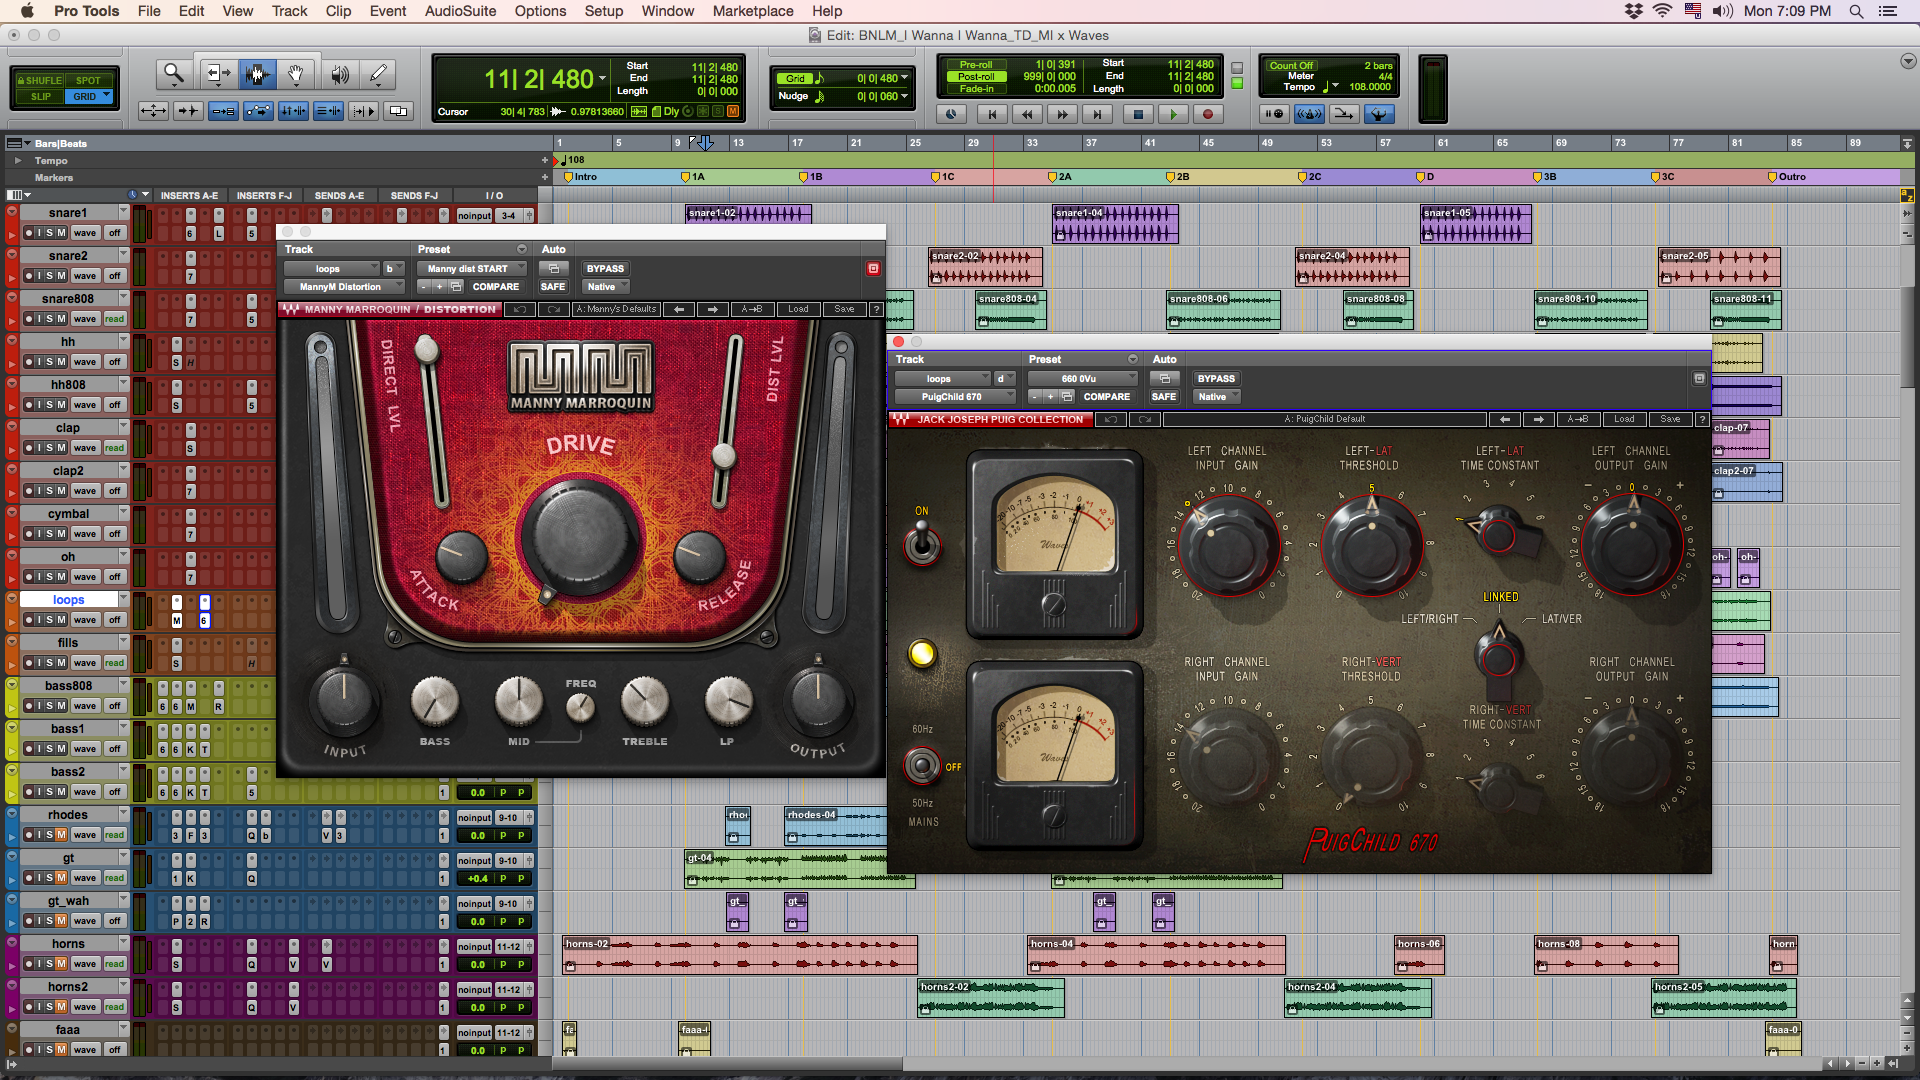This screenshot has width=1920, height=1080.
Task: Click the A→B copy button in Manny Marroquin toolbar
Action: tap(751, 309)
